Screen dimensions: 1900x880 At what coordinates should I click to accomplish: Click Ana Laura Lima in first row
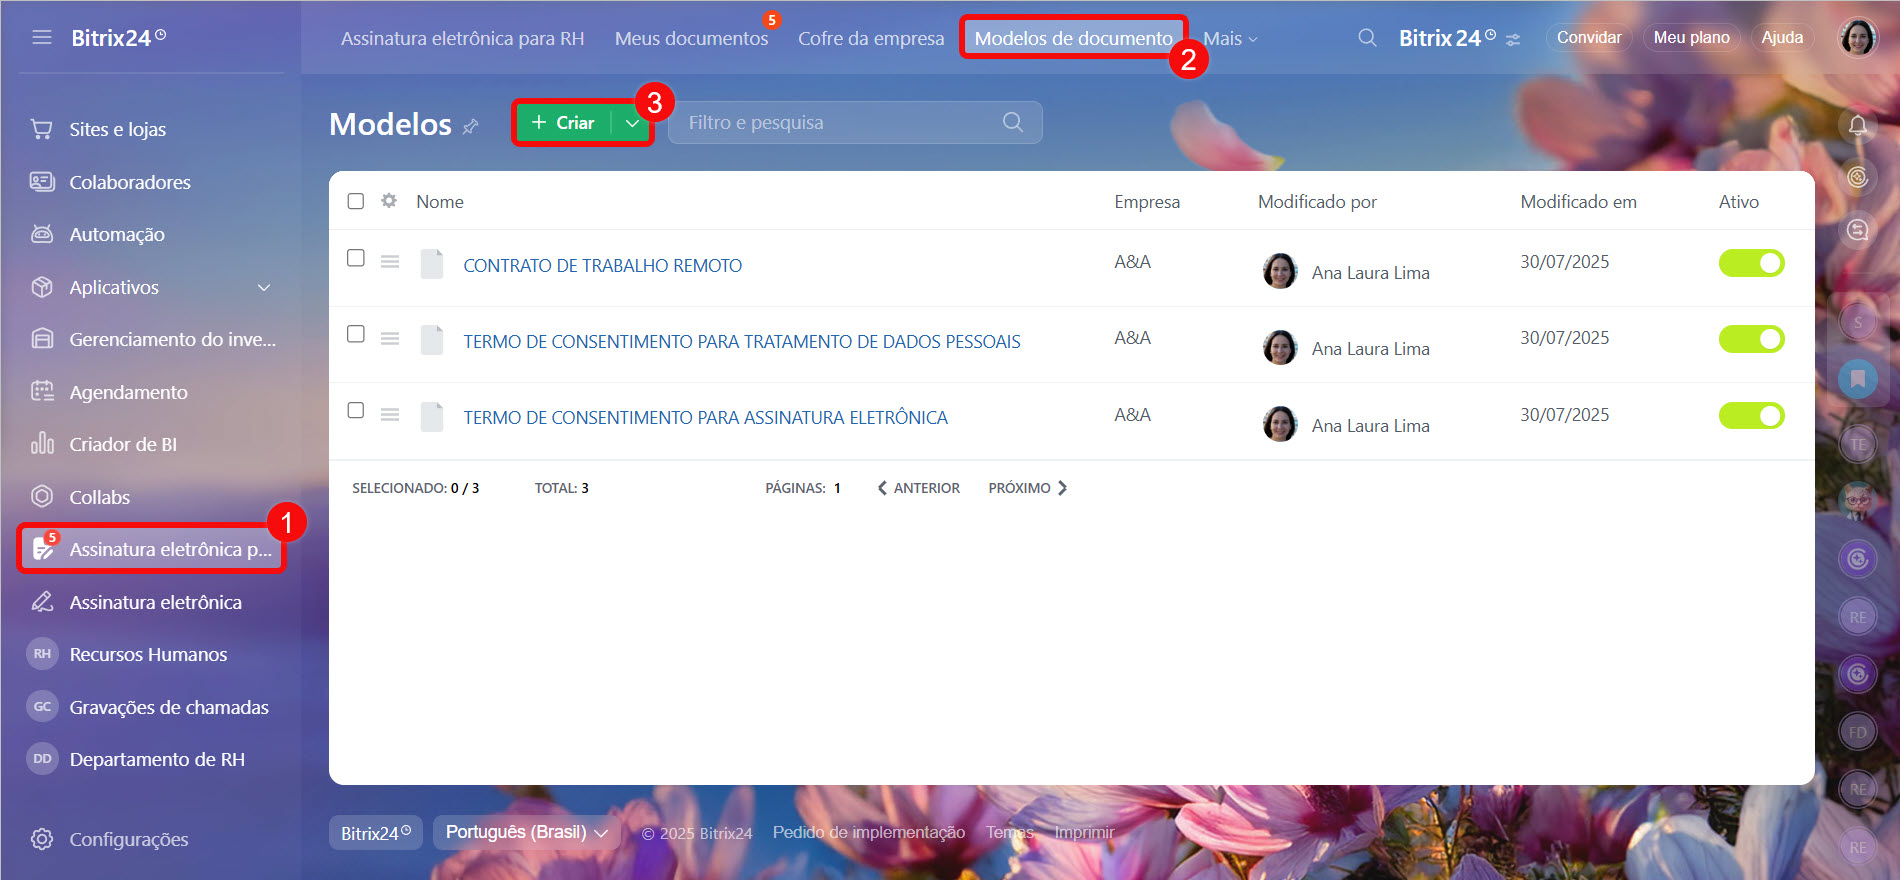[x=1370, y=272]
